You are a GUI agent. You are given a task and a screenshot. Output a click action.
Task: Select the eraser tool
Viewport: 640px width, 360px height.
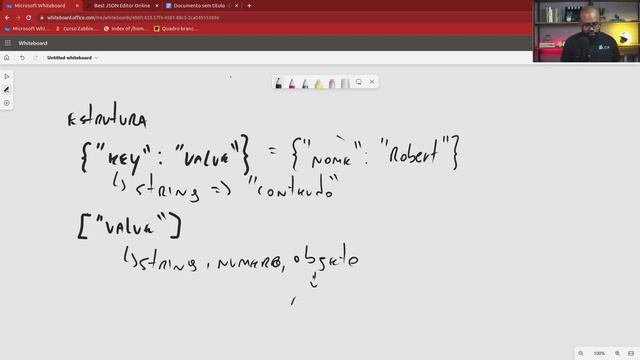click(x=332, y=83)
